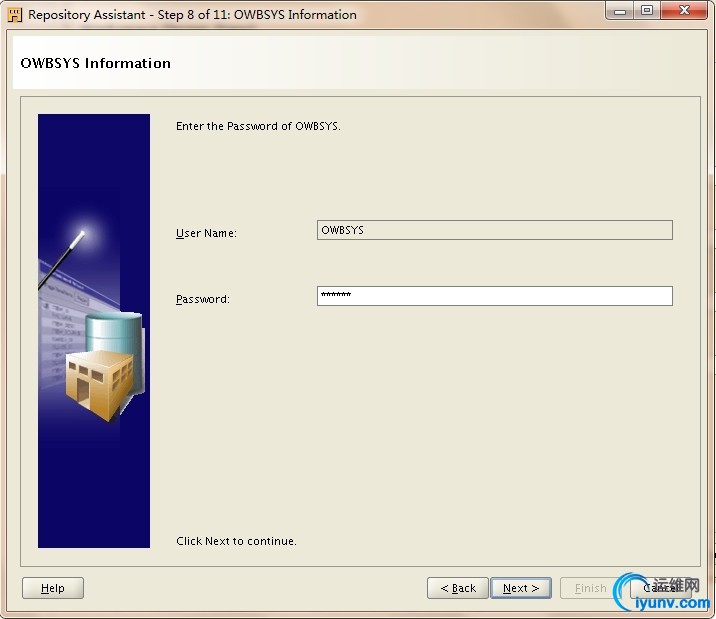Click the magic wand graphic
Screen dimensions: 716x619
62,260
